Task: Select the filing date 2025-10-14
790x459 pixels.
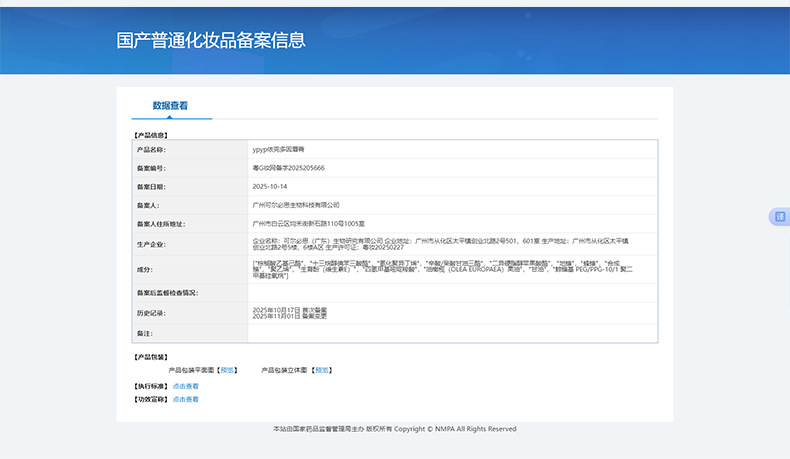Action: tap(270, 186)
